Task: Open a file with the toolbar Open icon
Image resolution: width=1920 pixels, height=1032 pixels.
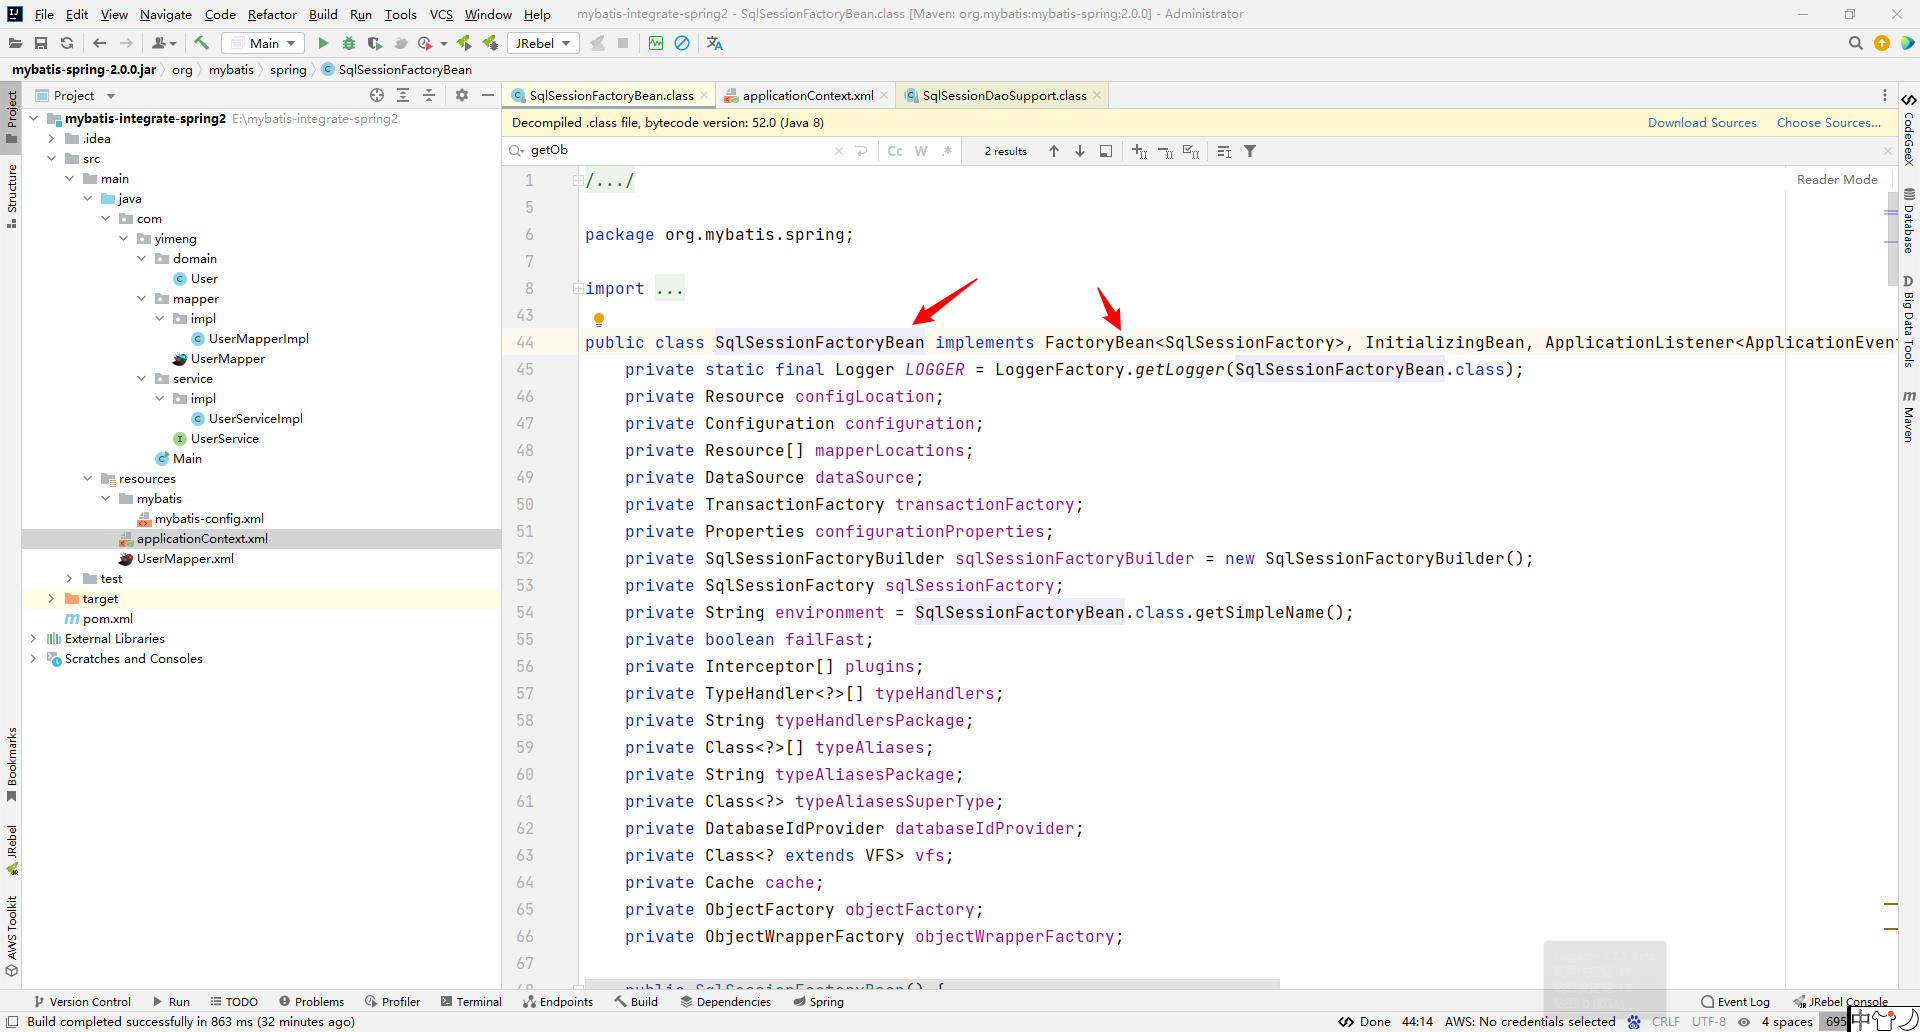Action: pyautogui.click(x=15, y=43)
